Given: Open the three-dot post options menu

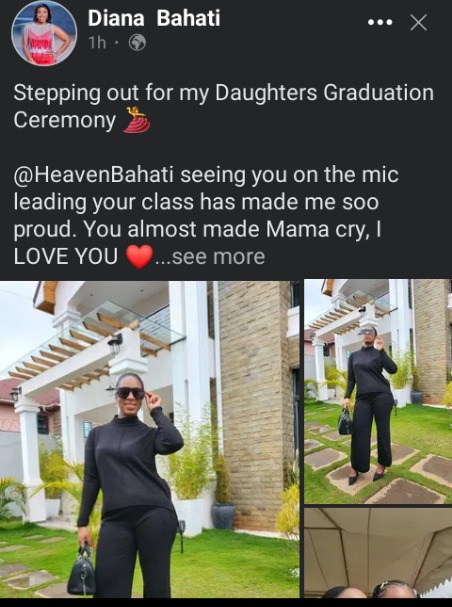Looking at the screenshot, I should click(x=380, y=22).
